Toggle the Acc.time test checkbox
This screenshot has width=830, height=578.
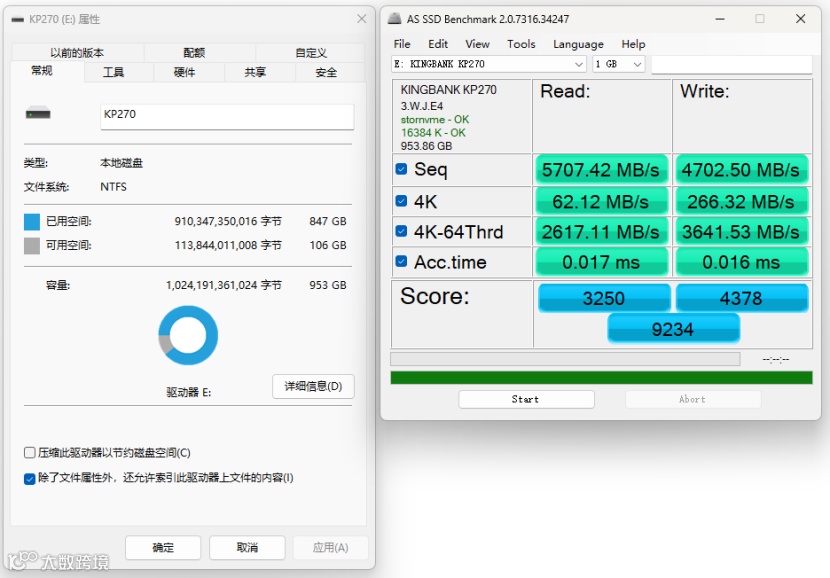tap(401, 261)
